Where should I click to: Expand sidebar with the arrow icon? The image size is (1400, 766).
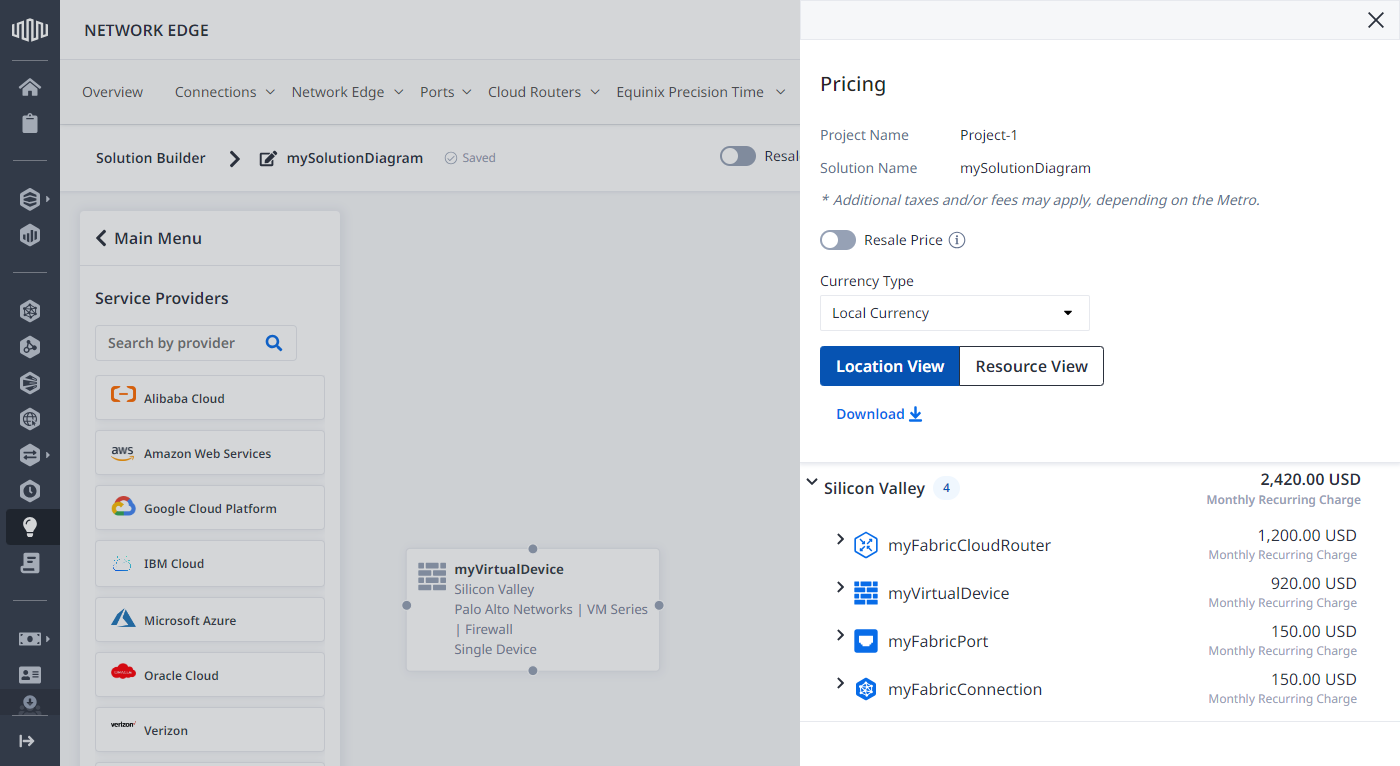pos(27,741)
